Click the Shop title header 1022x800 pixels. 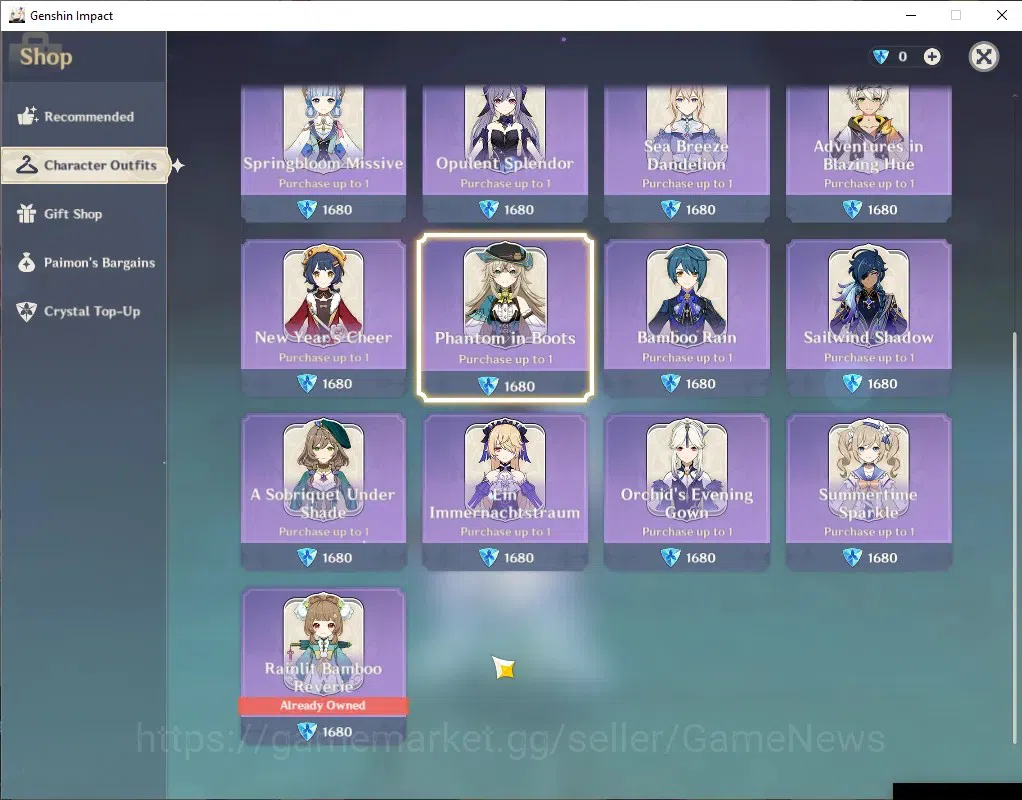(x=46, y=57)
